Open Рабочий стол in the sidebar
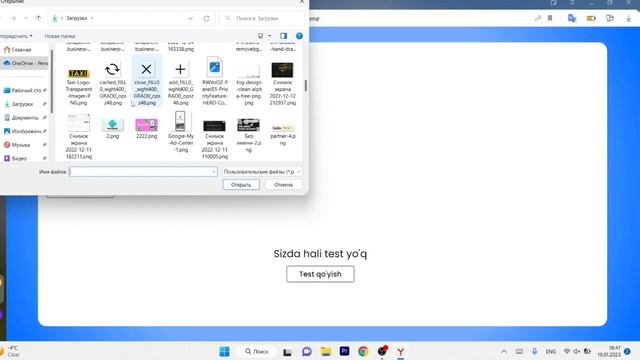The image size is (640, 360). [24, 90]
